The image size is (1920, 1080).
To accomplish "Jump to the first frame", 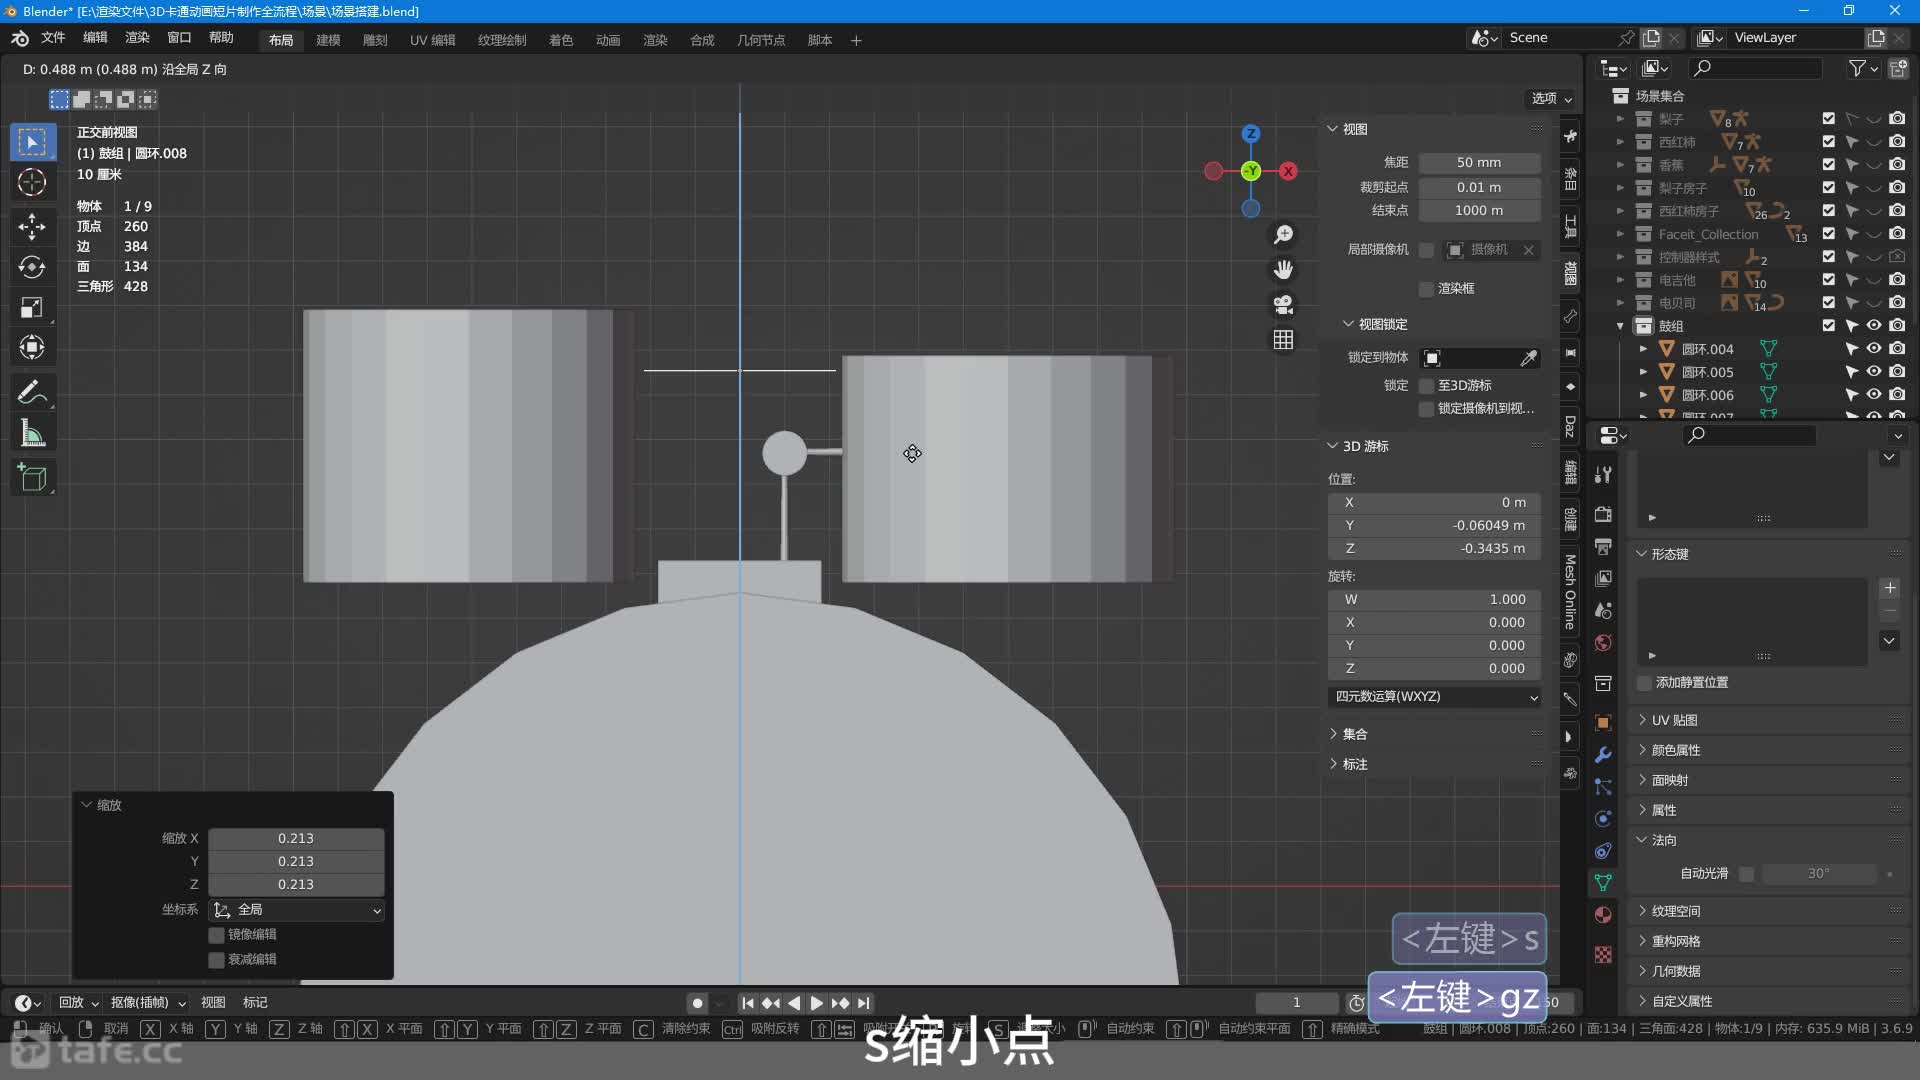I will pyautogui.click(x=747, y=1003).
